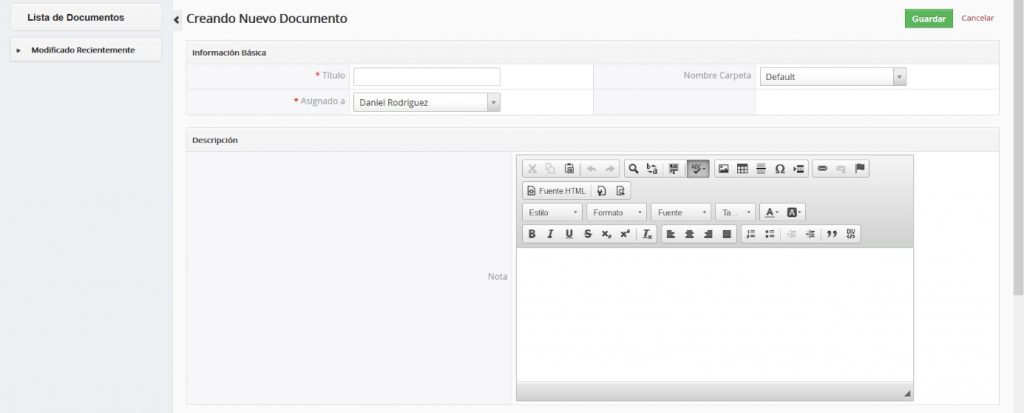
Task: Insert a table in the note editor
Action: pos(742,169)
